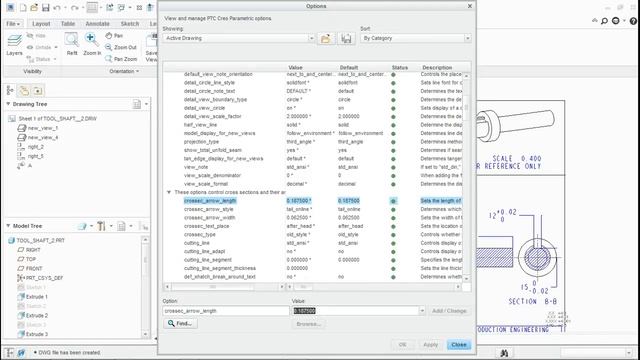Select the Pan hand tool

114,36
